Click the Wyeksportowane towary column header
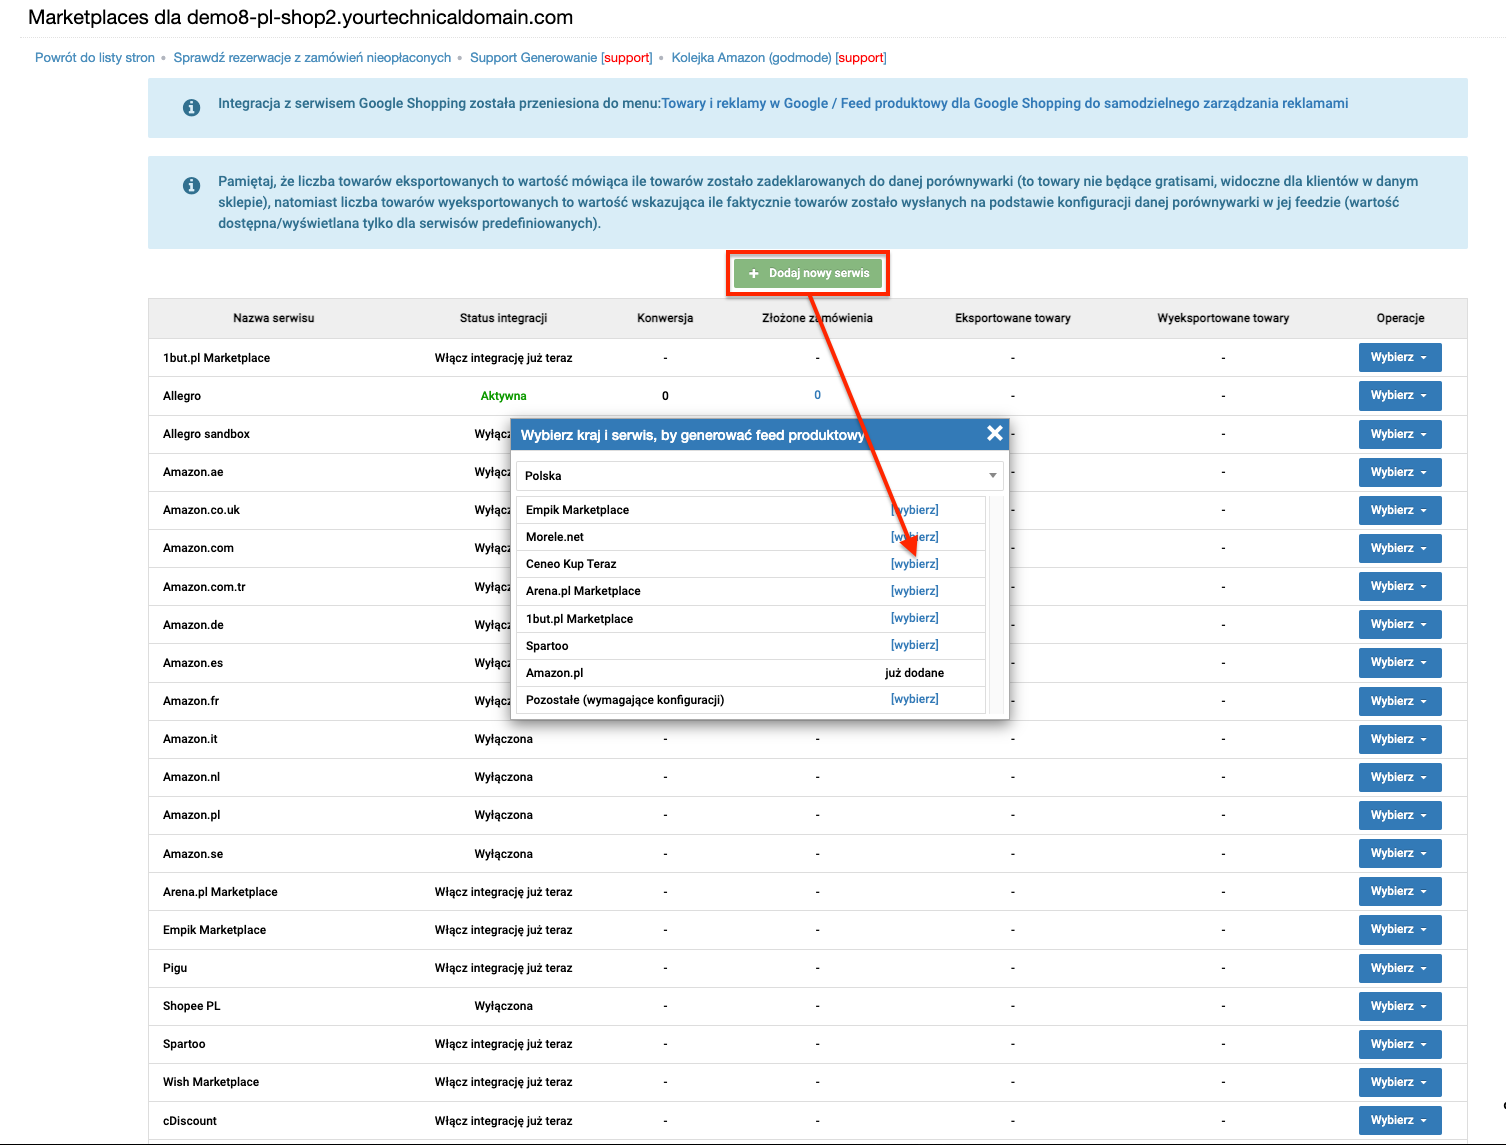 click(1223, 318)
